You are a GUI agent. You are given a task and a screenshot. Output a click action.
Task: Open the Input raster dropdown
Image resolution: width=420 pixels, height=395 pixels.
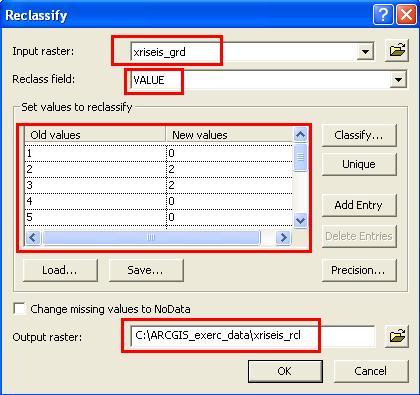pyautogui.click(x=365, y=52)
